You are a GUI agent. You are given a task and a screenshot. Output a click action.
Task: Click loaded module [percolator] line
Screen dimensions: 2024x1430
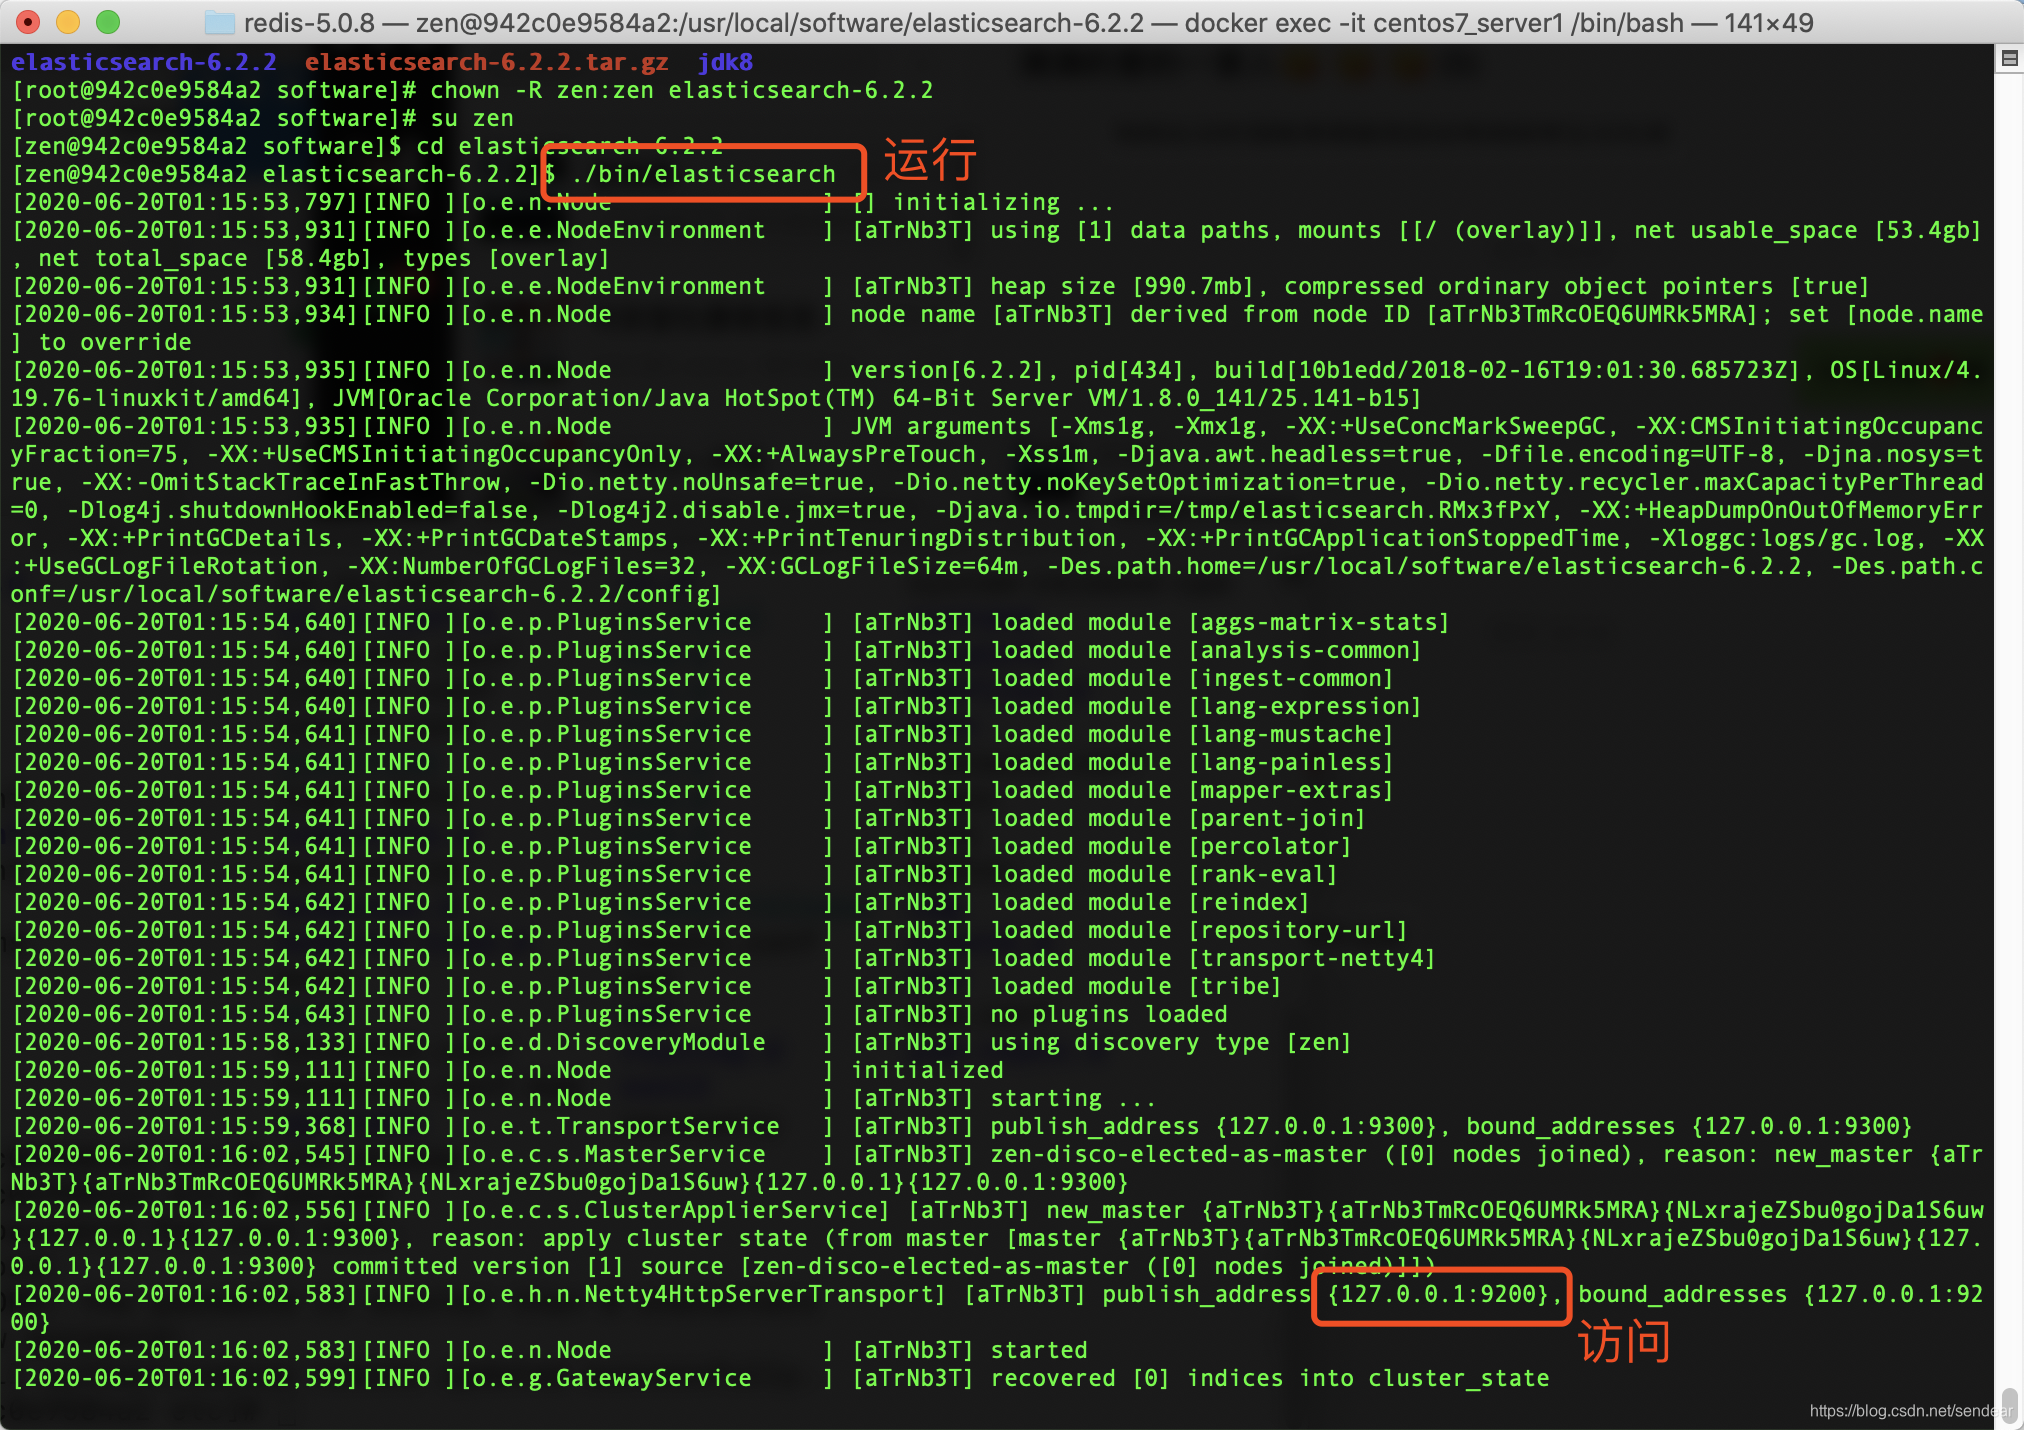[x=681, y=846]
